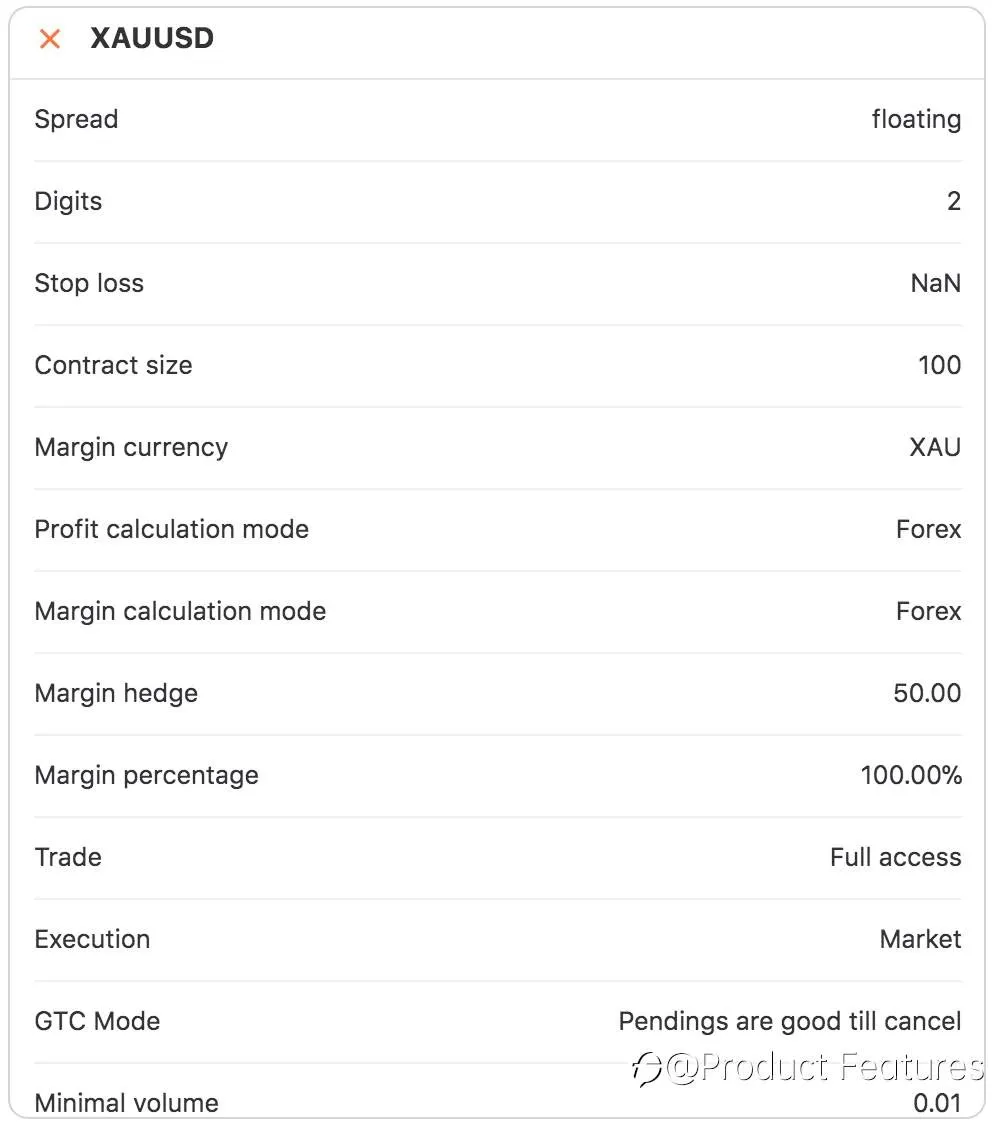Select the Full access trade value

[x=895, y=857]
